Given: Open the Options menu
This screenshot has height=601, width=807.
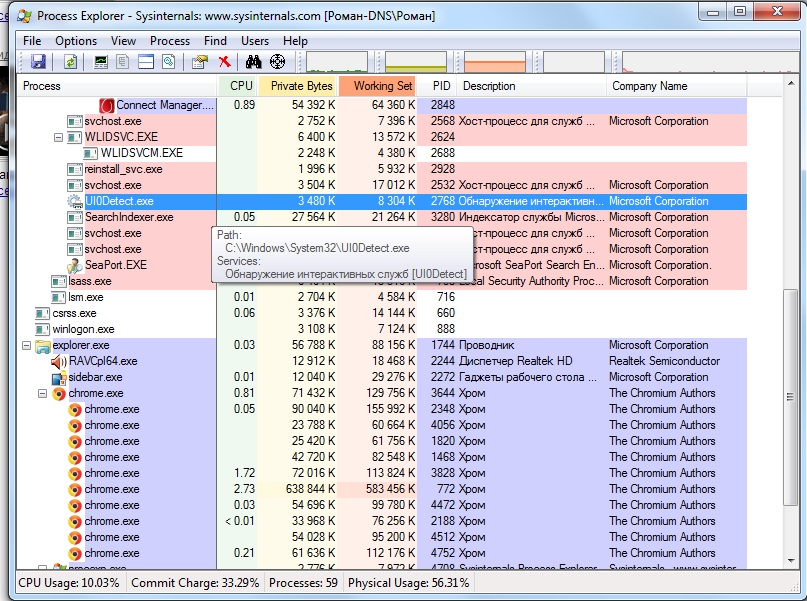Looking at the screenshot, I should 76,41.
